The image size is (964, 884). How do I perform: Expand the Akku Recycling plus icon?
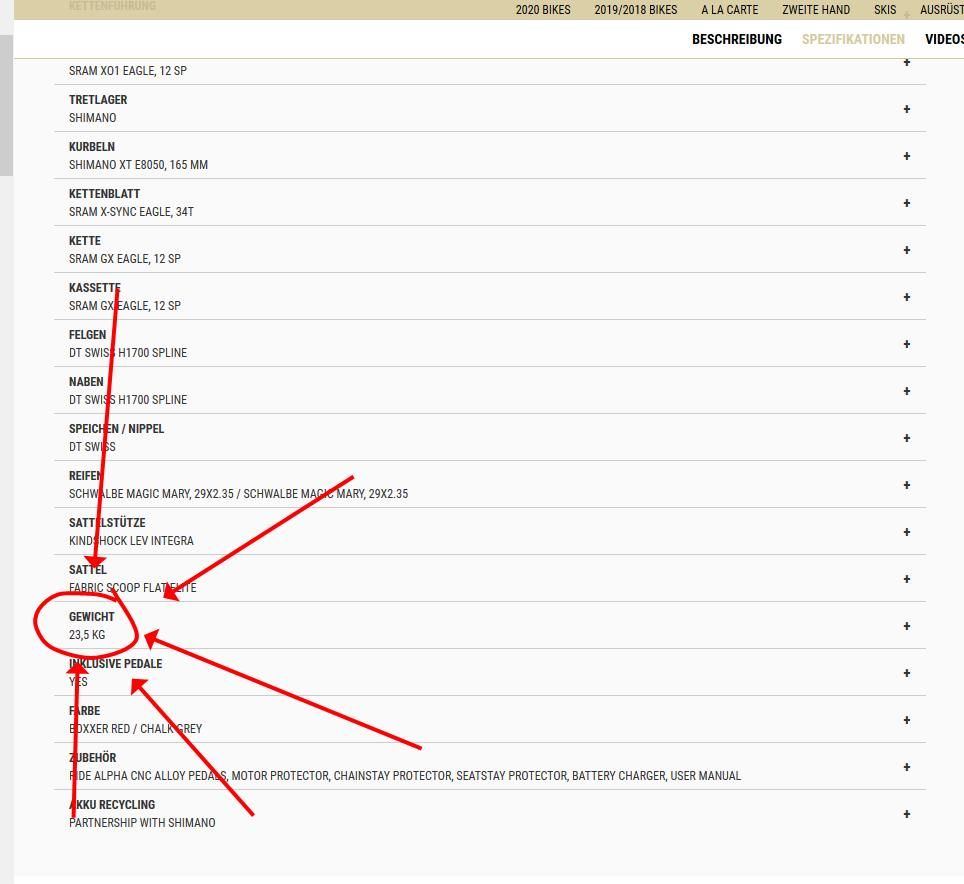pos(906,815)
